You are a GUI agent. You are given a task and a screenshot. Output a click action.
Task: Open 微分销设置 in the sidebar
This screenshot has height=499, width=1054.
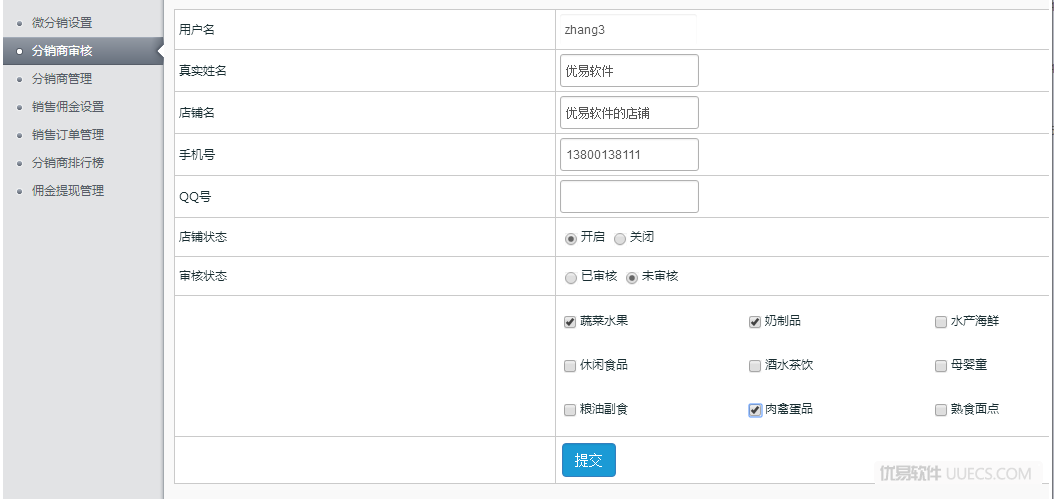(62, 23)
